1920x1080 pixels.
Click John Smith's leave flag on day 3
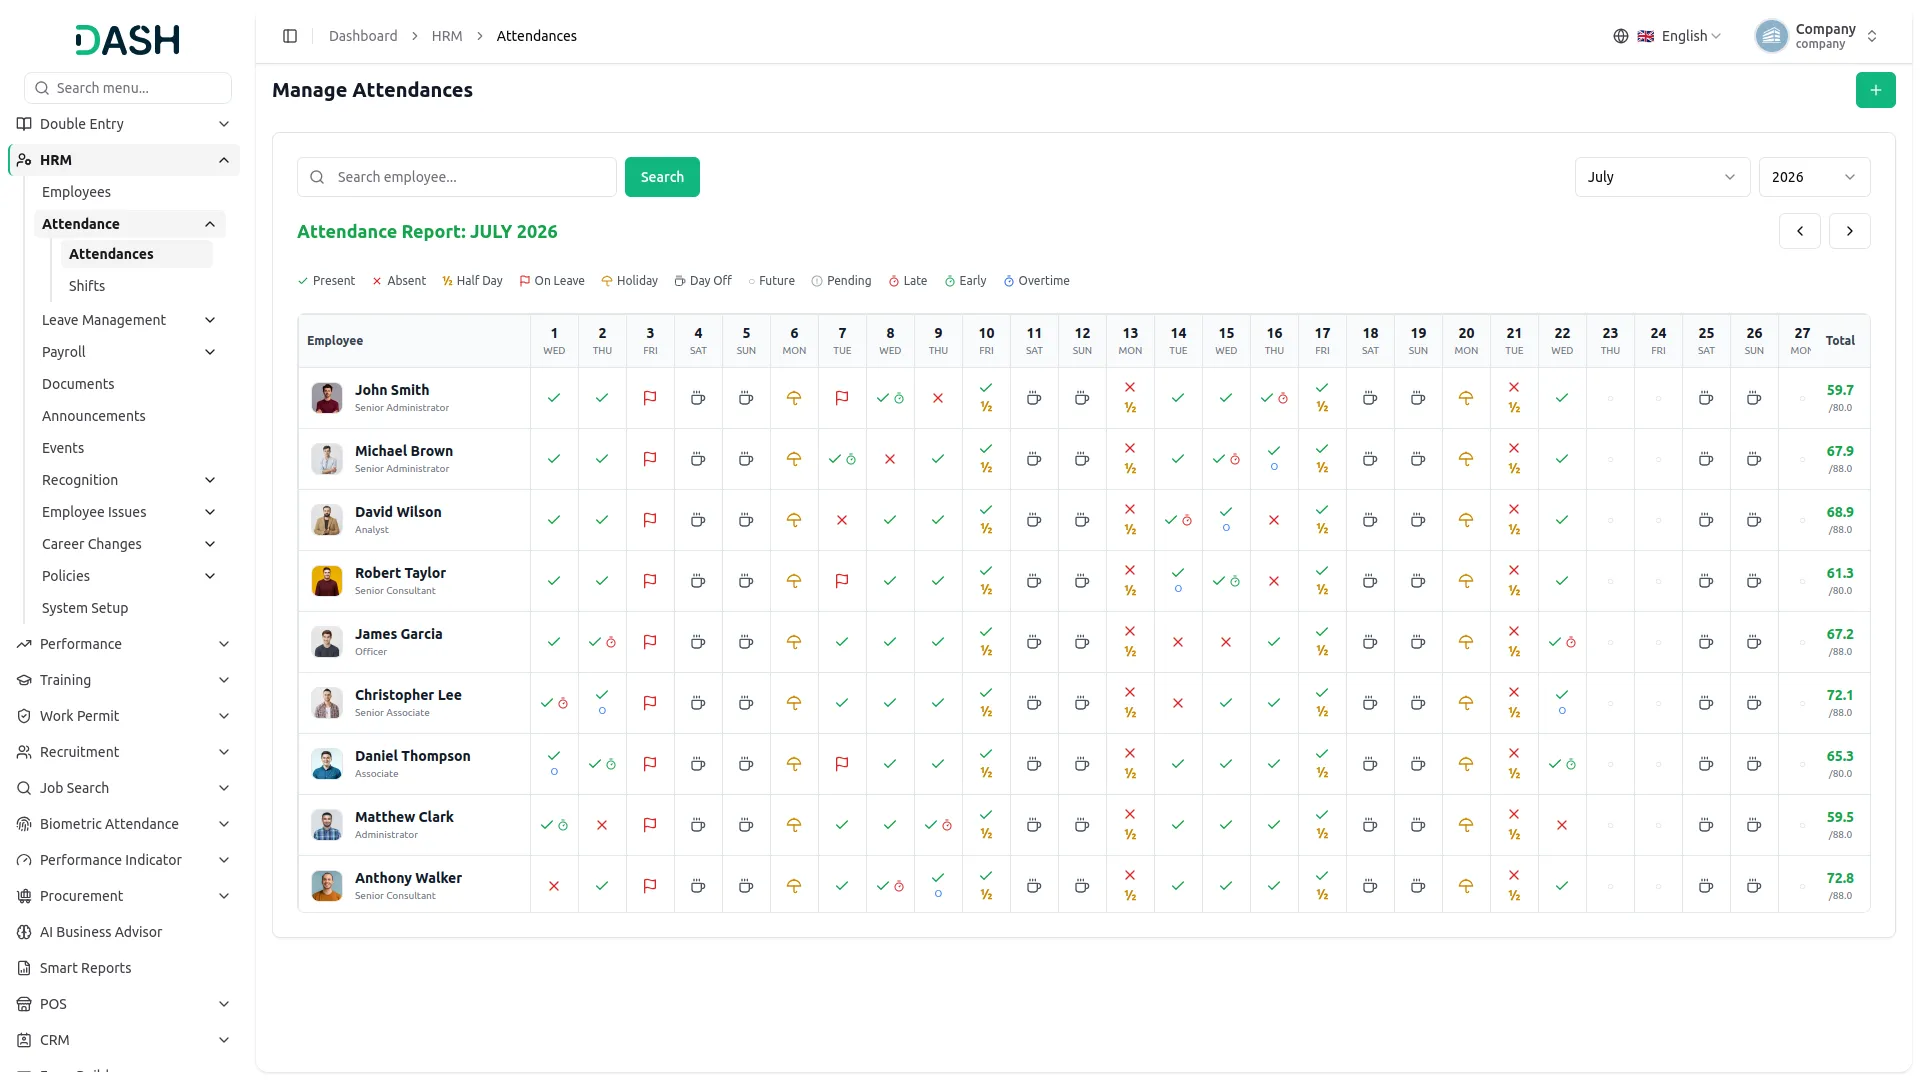click(x=650, y=398)
